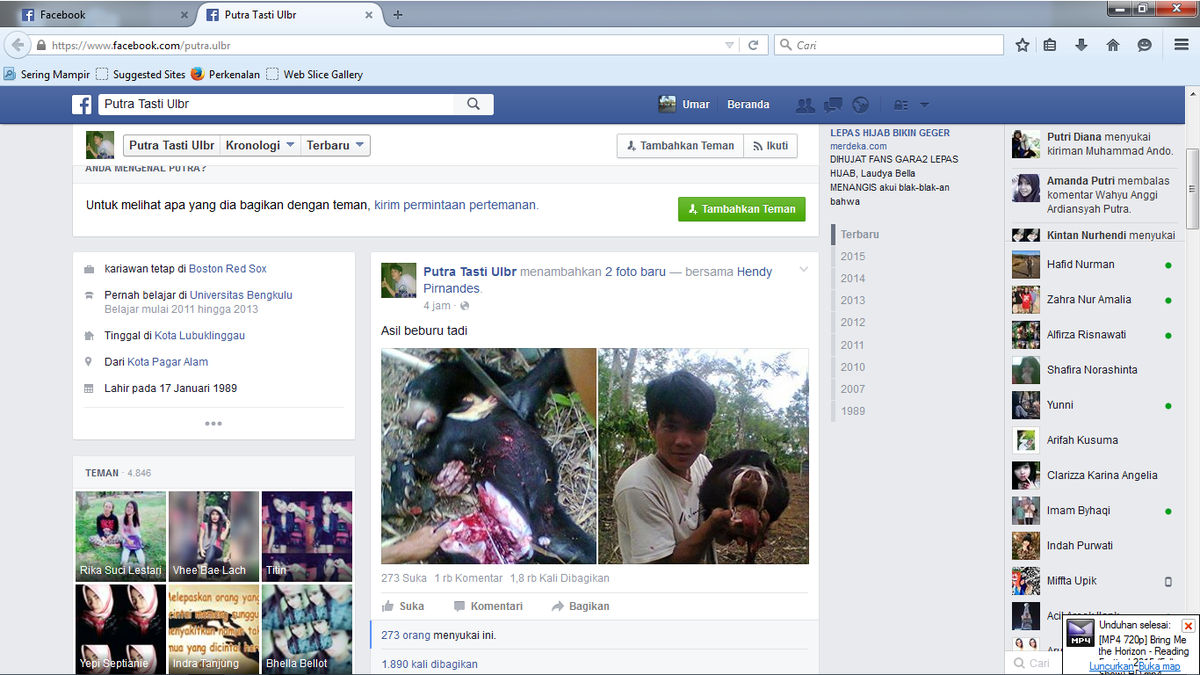This screenshot has width=1200, height=675.
Task: Open Indra Tanjung friend thumbnail
Action: tap(214, 629)
